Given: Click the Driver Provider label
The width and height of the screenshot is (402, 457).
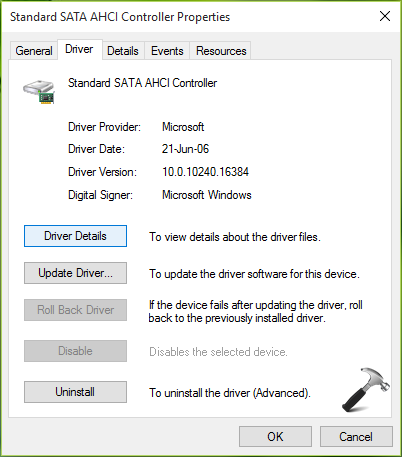Looking at the screenshot, I should pos(104,127).
